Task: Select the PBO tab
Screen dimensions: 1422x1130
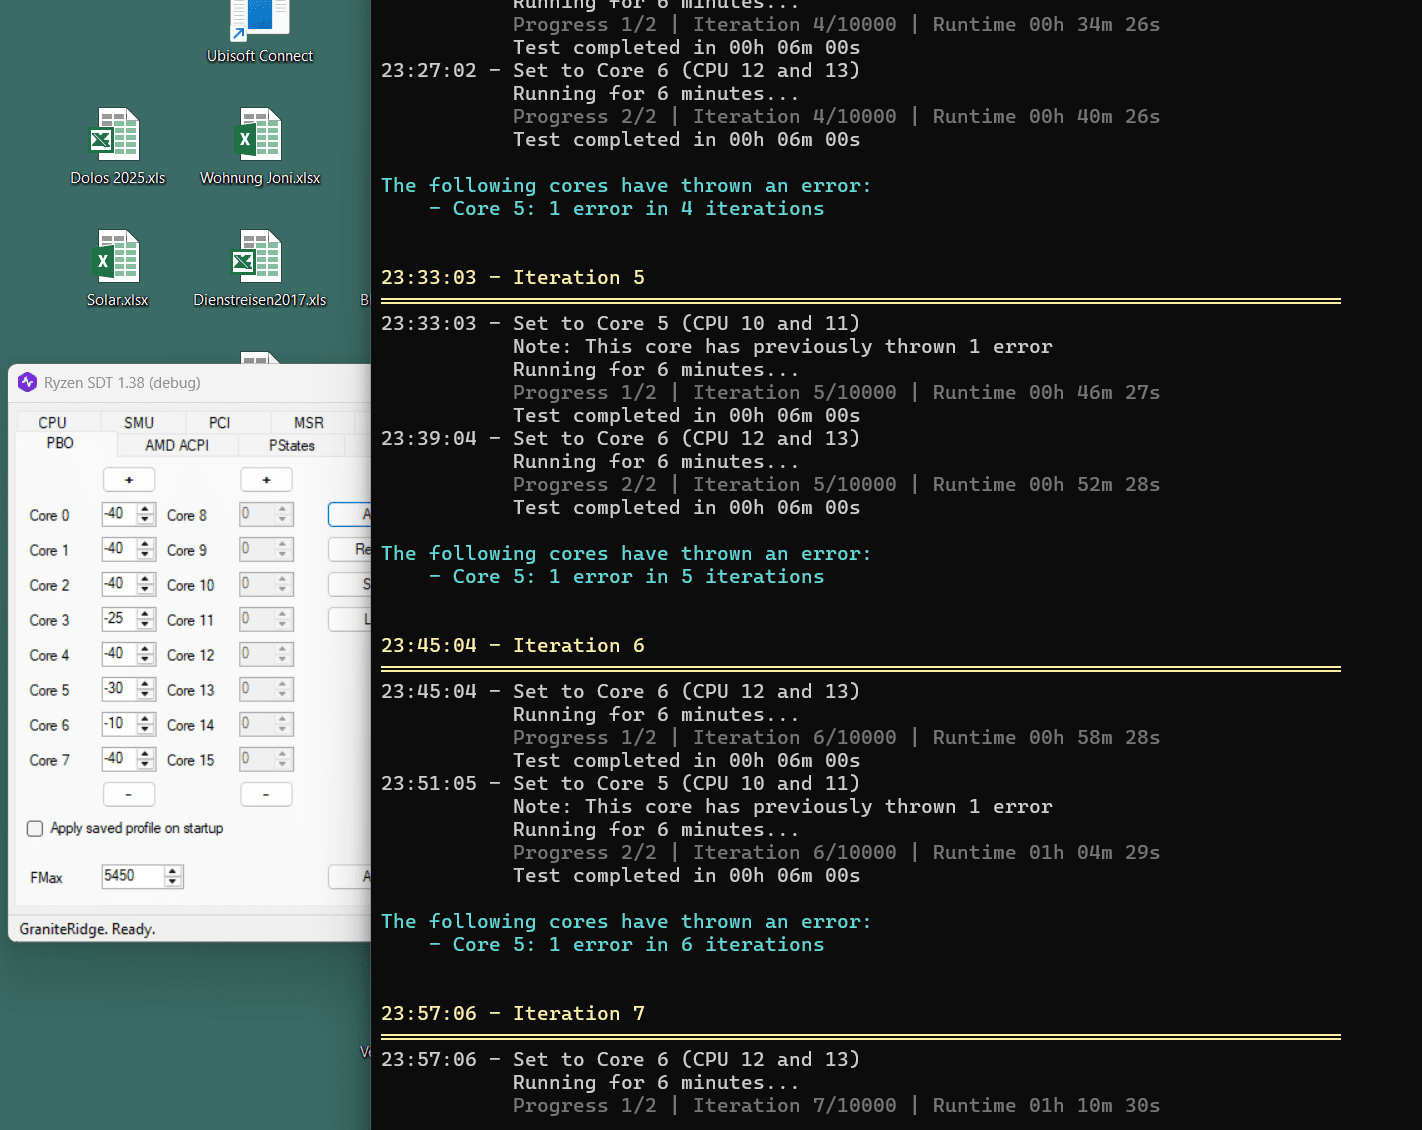Action: (x=60, y=443)
